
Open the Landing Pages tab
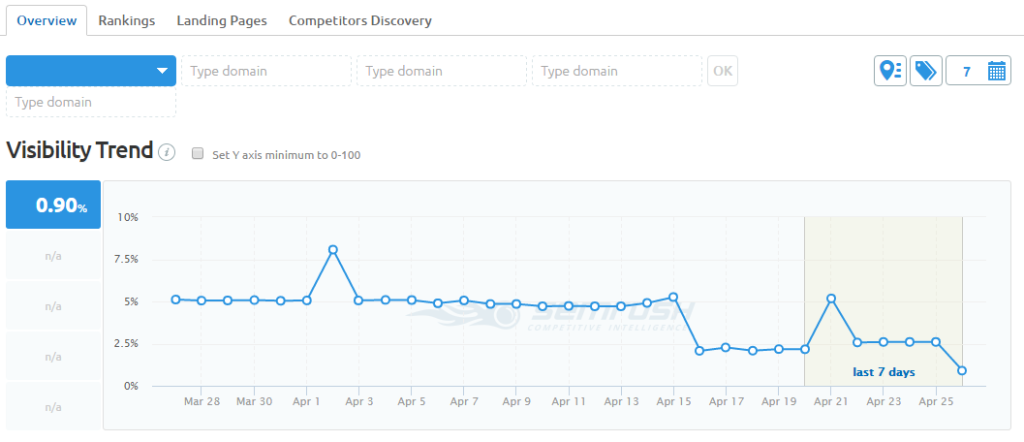pyautogui.click(x=221, y=20)
